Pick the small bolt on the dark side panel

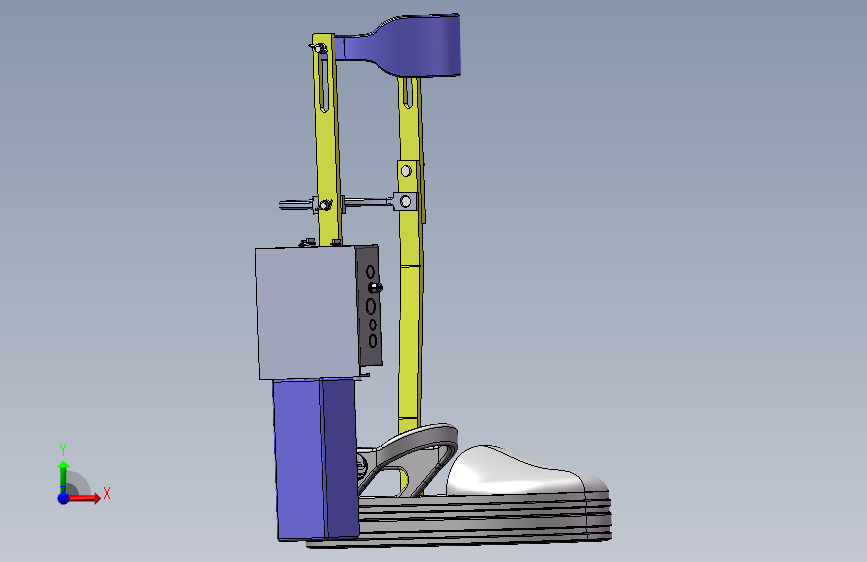point(375,288)
